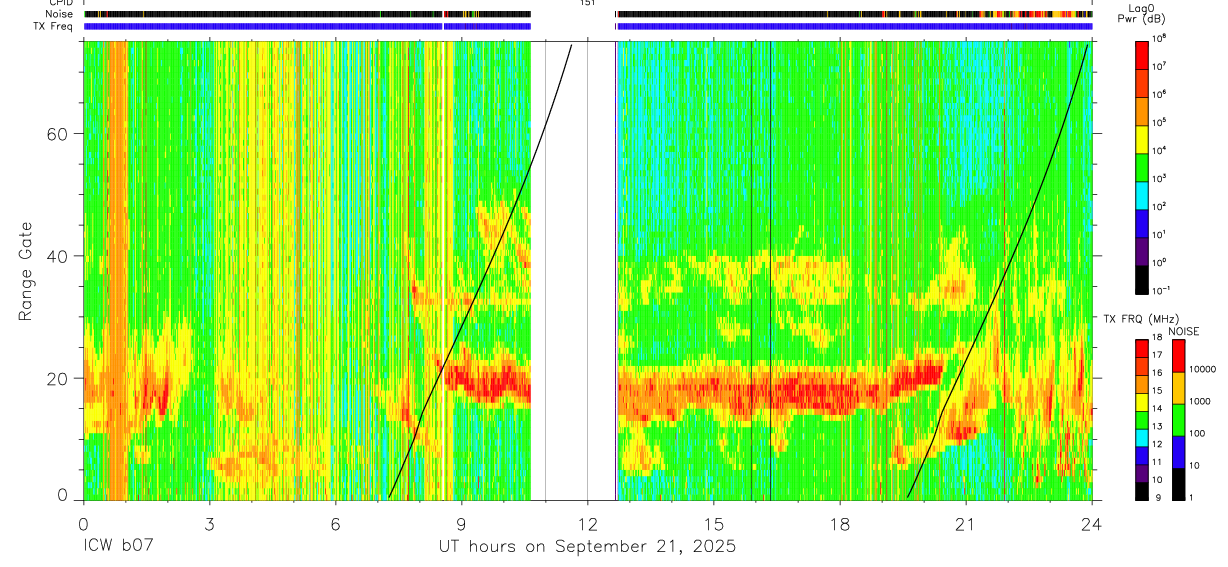The image size is (1228, 567).
Task: Click the x-axis tick label '3'
Action: click(209, 523)
